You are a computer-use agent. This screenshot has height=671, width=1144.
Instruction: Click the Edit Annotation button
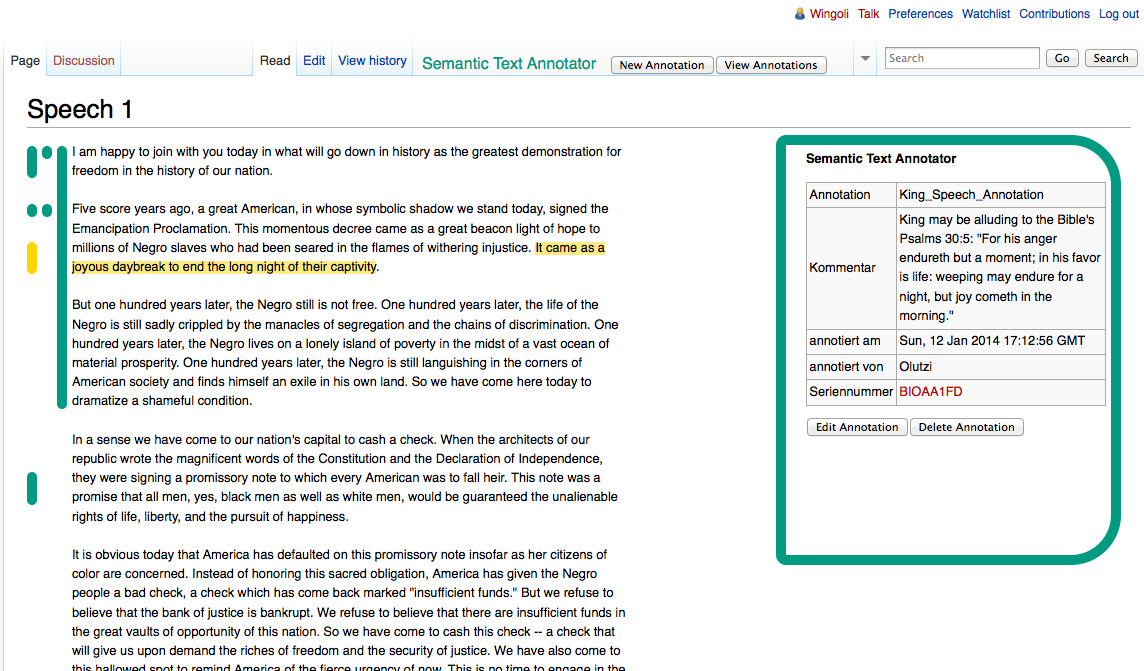point(857,427)
